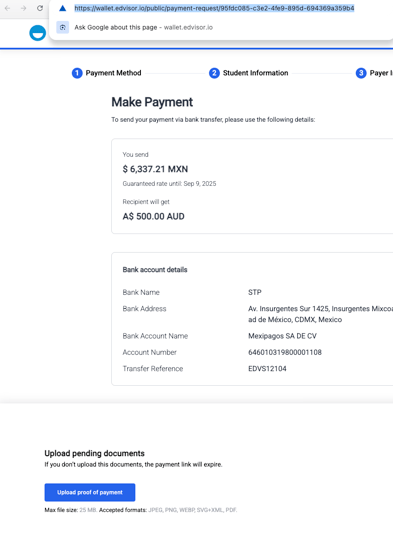Click the browser forward arrow
This screenshot has width=393, height=537.
[x=23, y=8]
